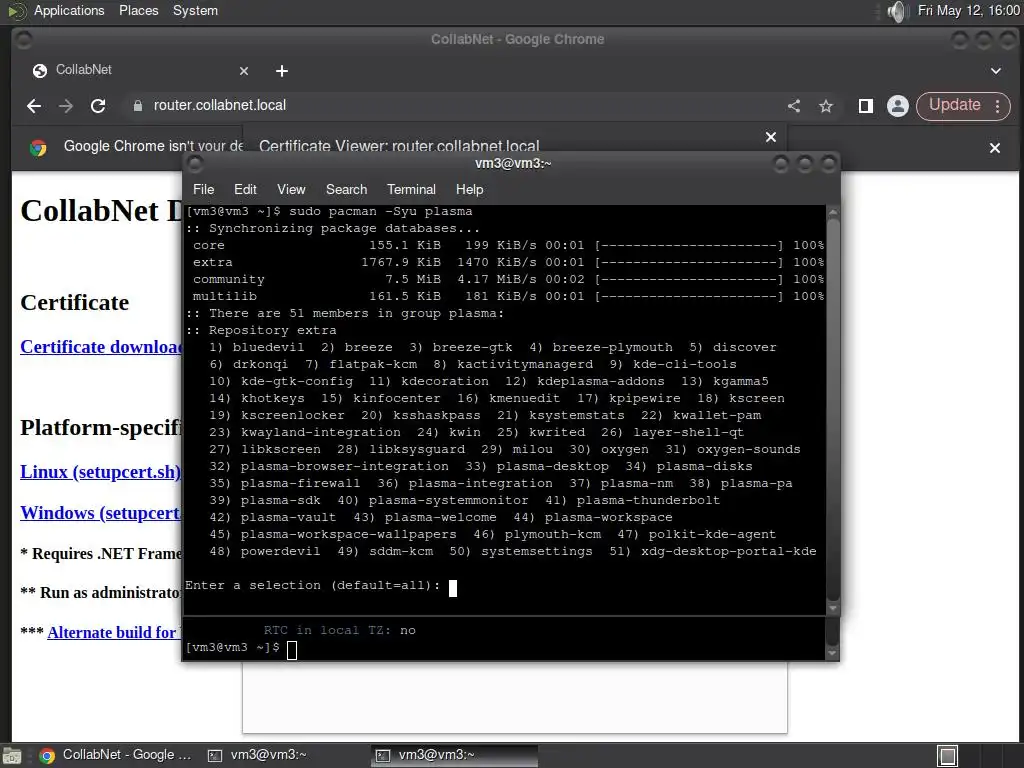The height and width of the screenshot is (768, 1024).
Task: Close the CollabNet tab
Action: click(x=244, y=71)
